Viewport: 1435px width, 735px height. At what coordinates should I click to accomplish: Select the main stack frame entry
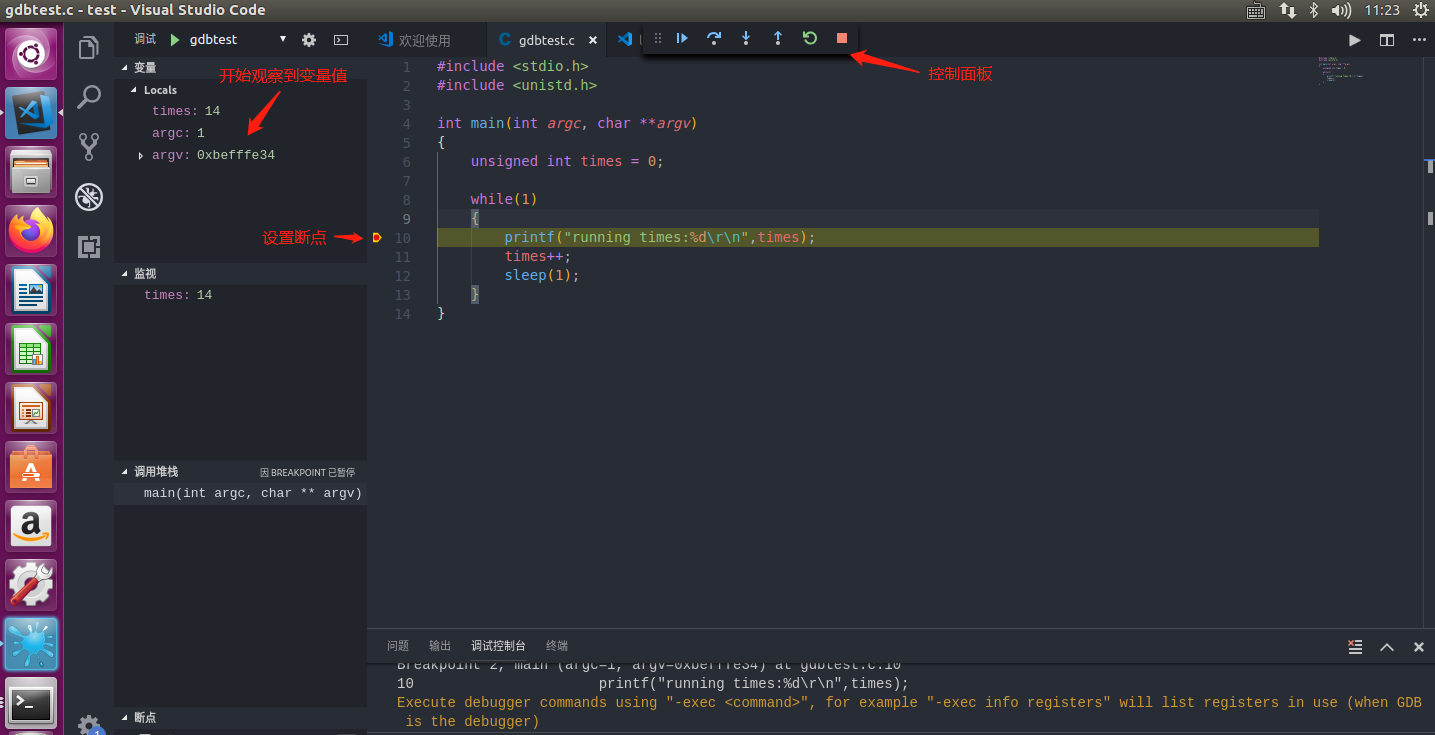240,493
